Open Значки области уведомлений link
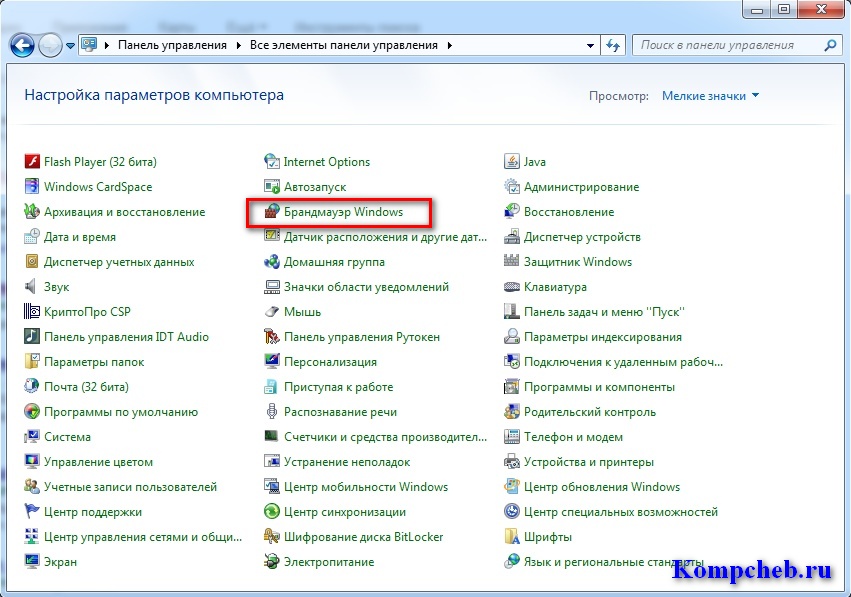851x597 pixels. click(x=366, y=287)
